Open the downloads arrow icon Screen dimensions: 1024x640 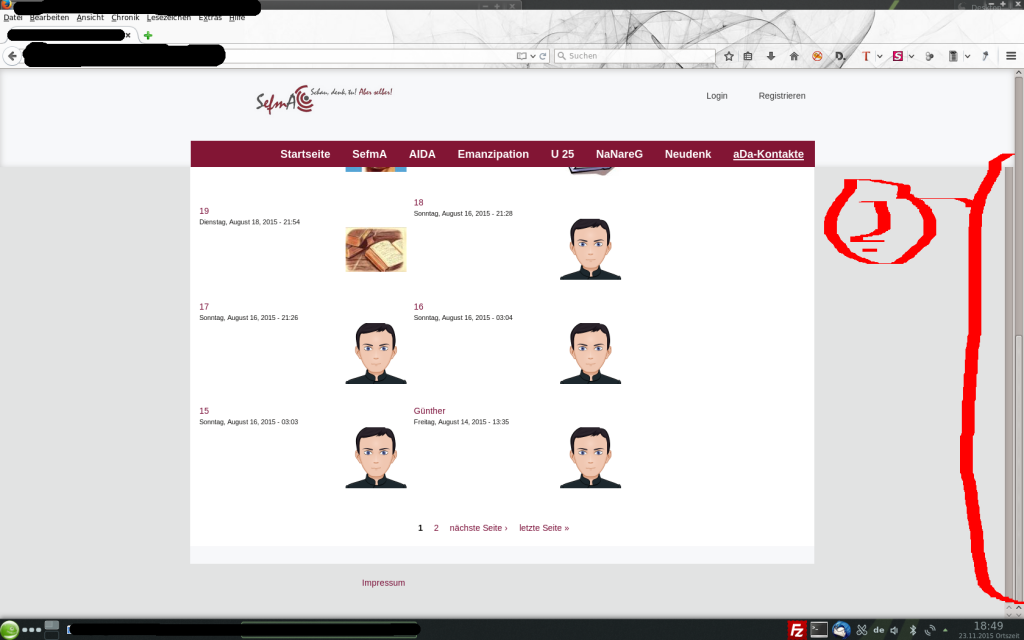(771, 56)
